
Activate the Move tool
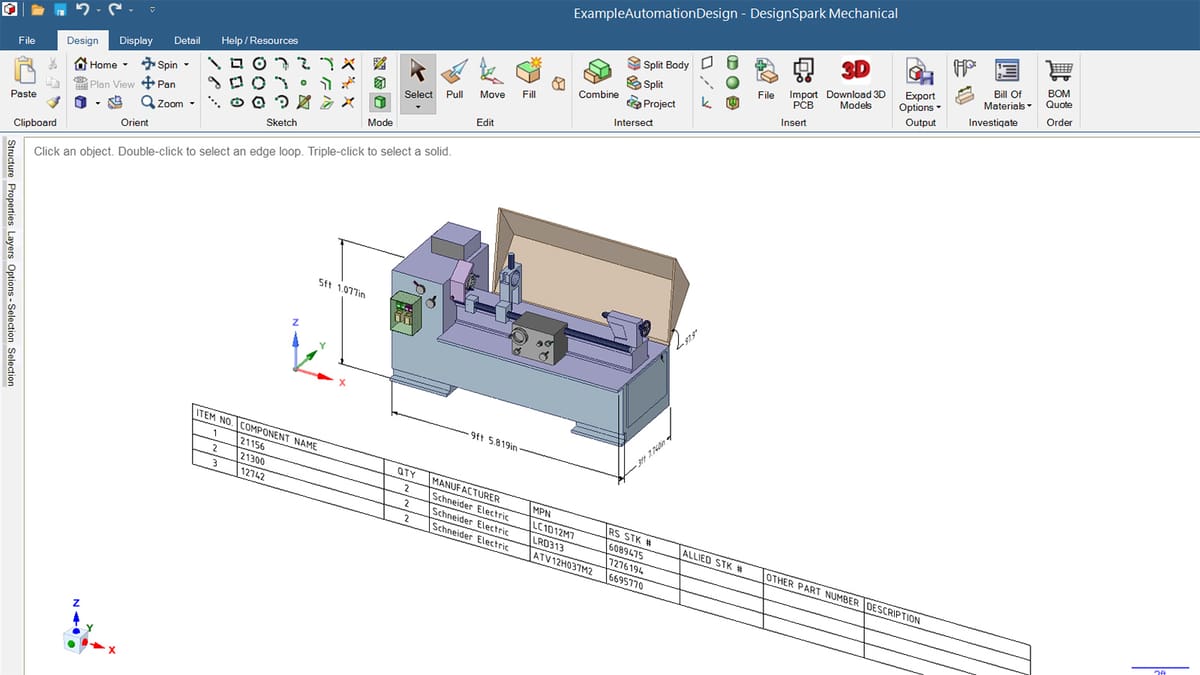click(492, 78)
